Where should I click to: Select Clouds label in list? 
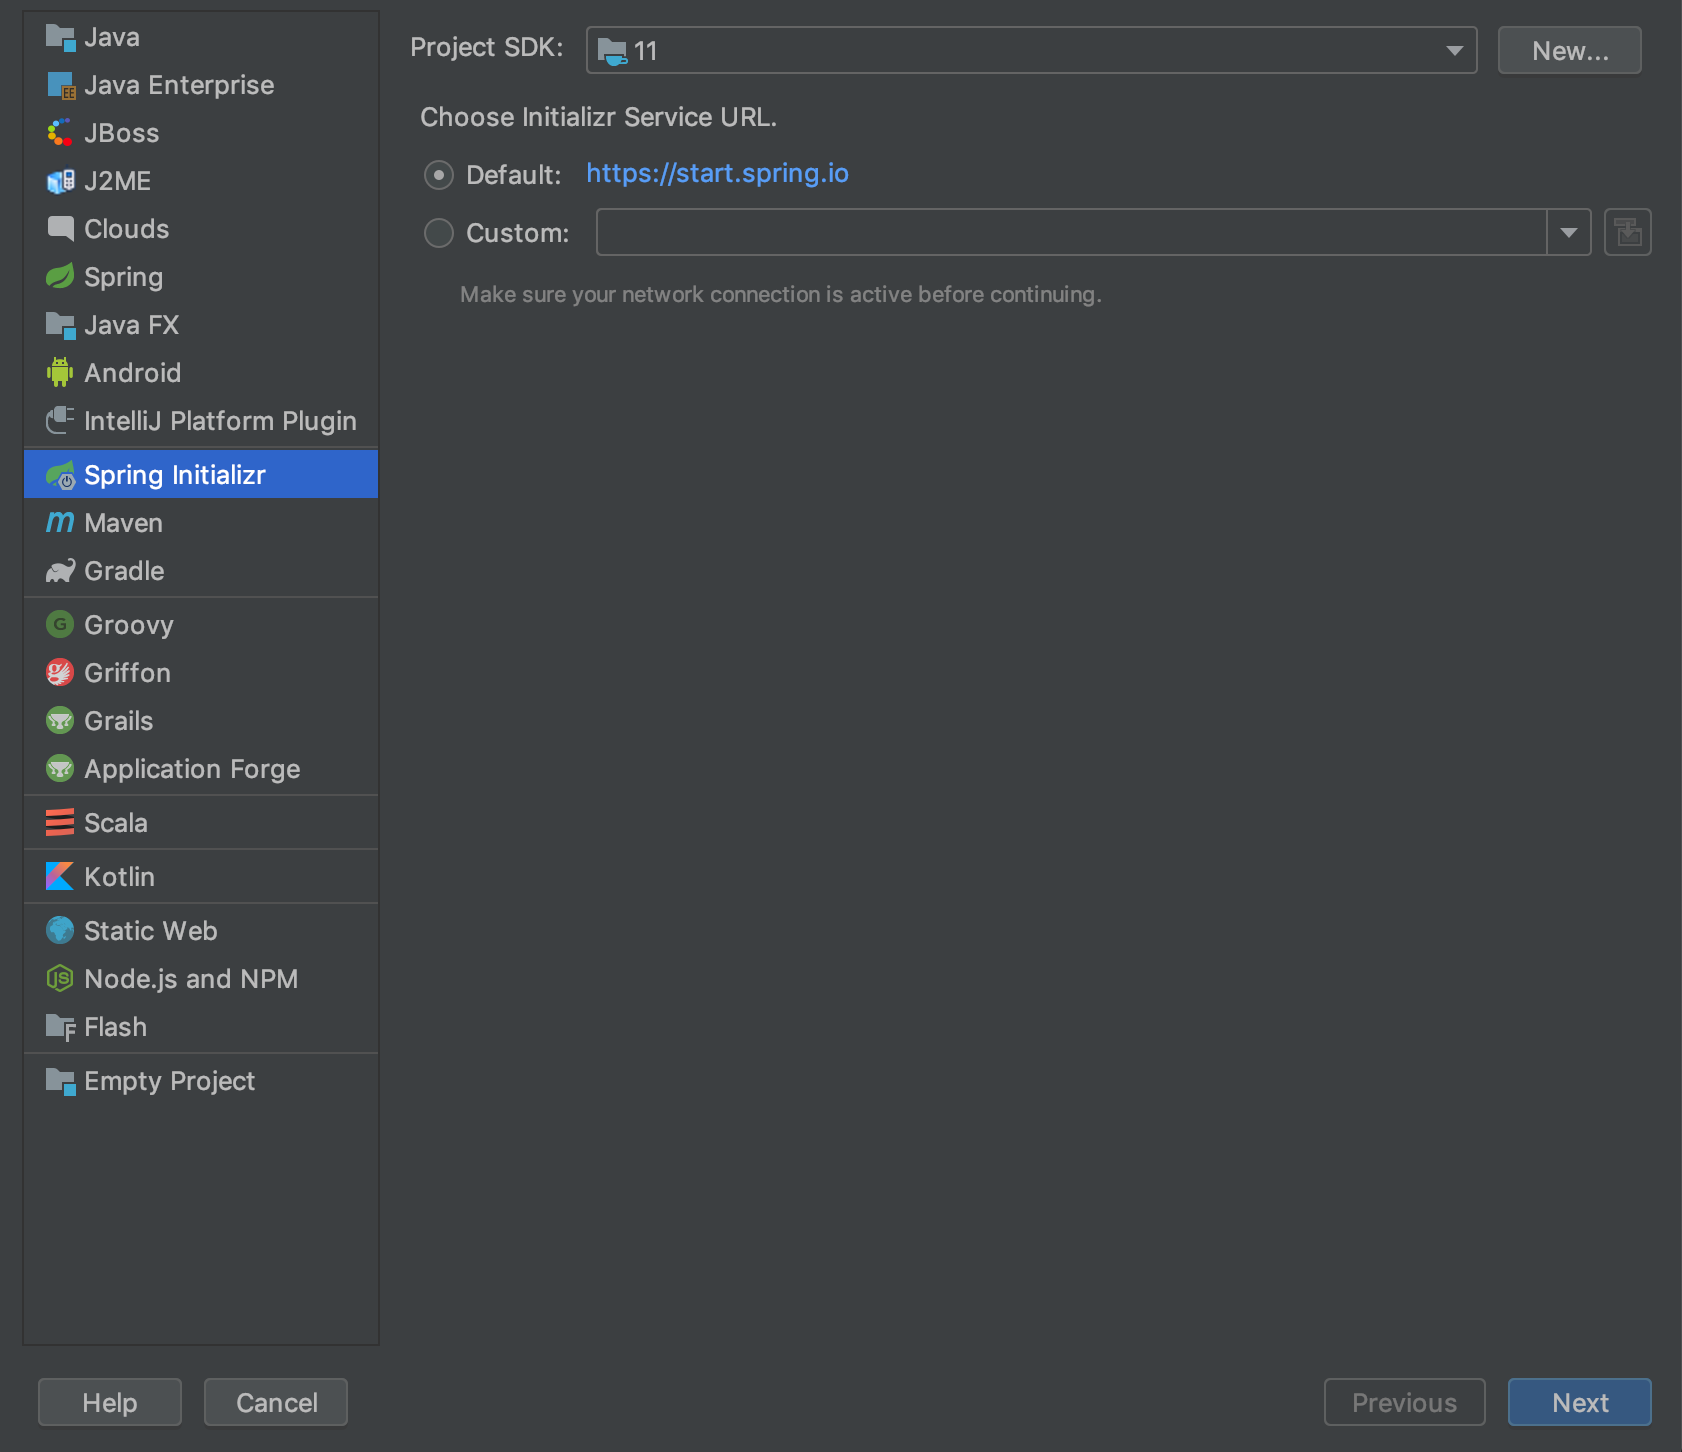tap(127, 229)
